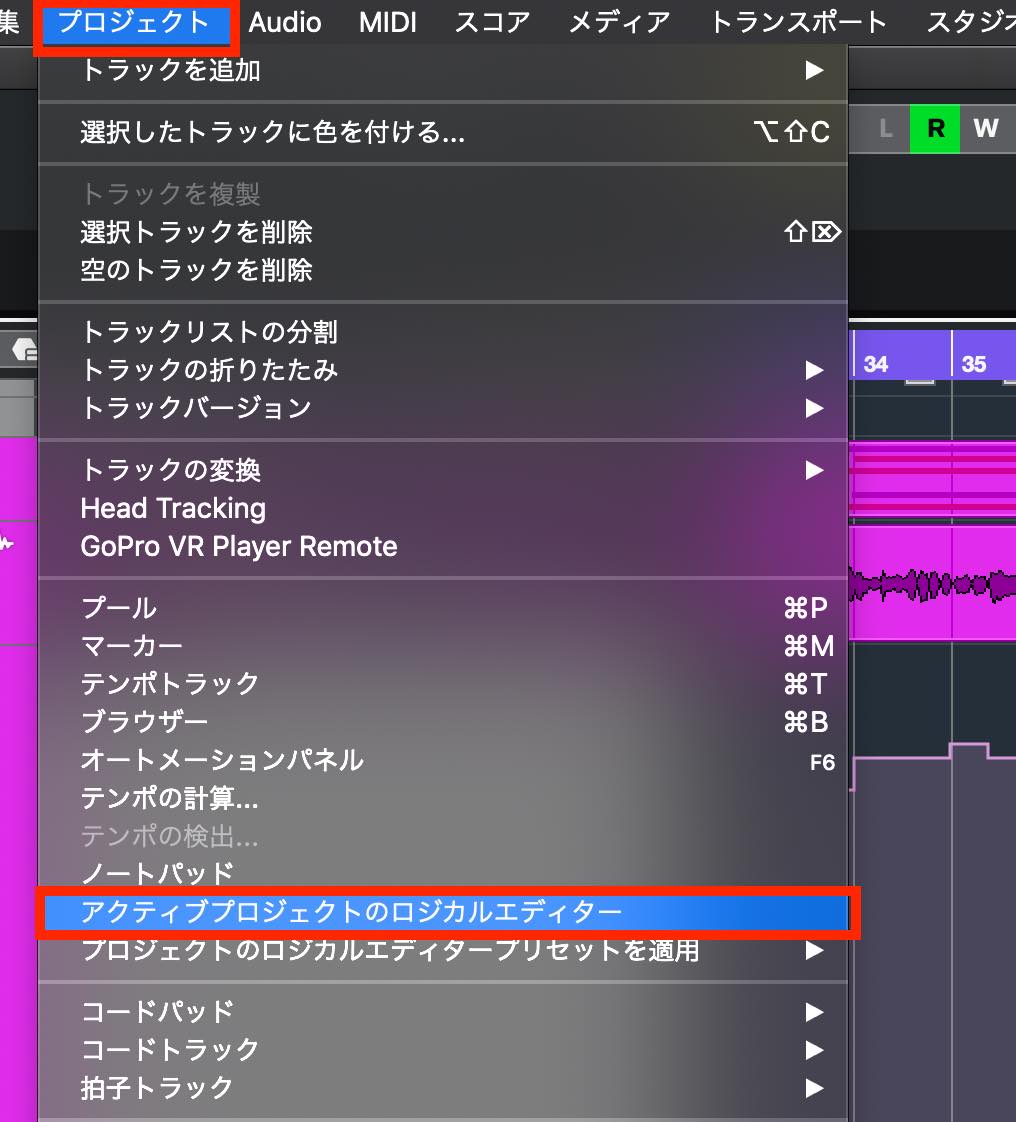
Task: Click bar 34 on the ruler
Action: pyautogui.click(x=876, y=364)
